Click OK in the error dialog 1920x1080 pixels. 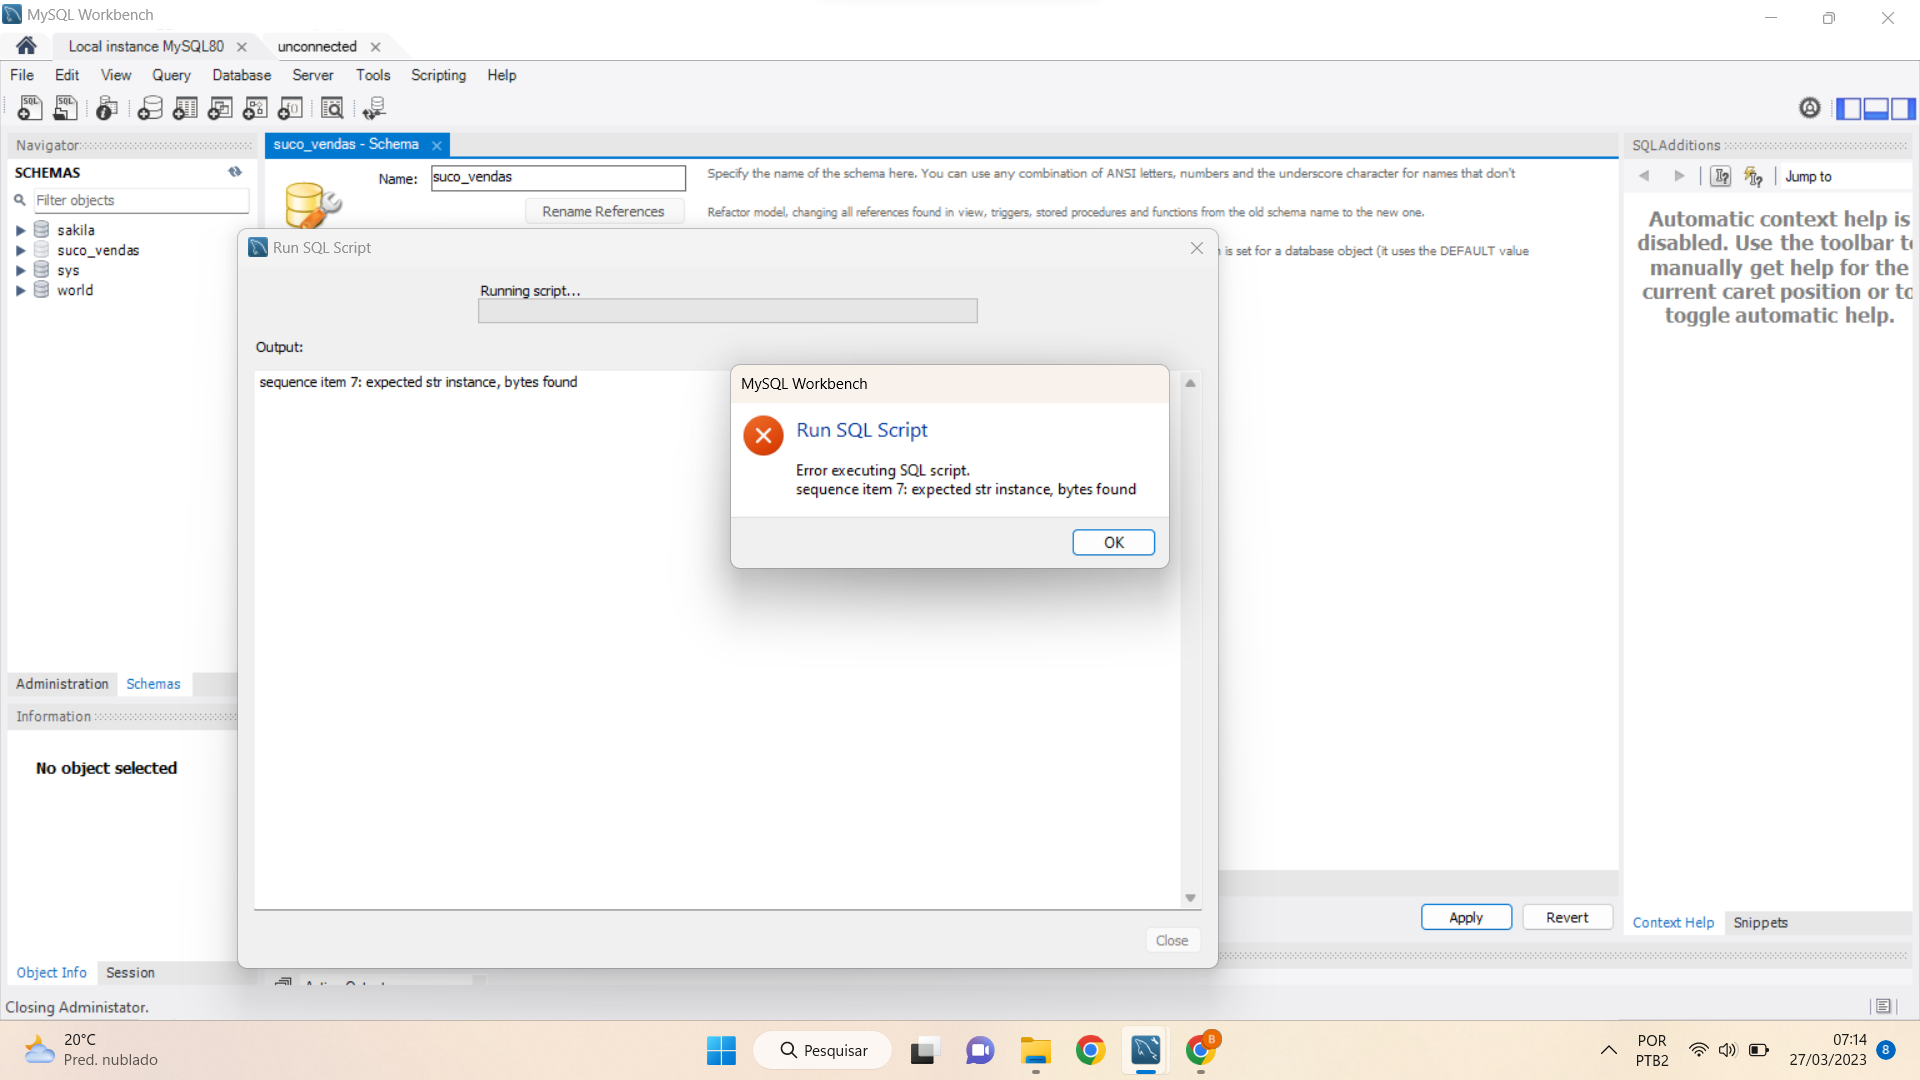[1113, 542]
